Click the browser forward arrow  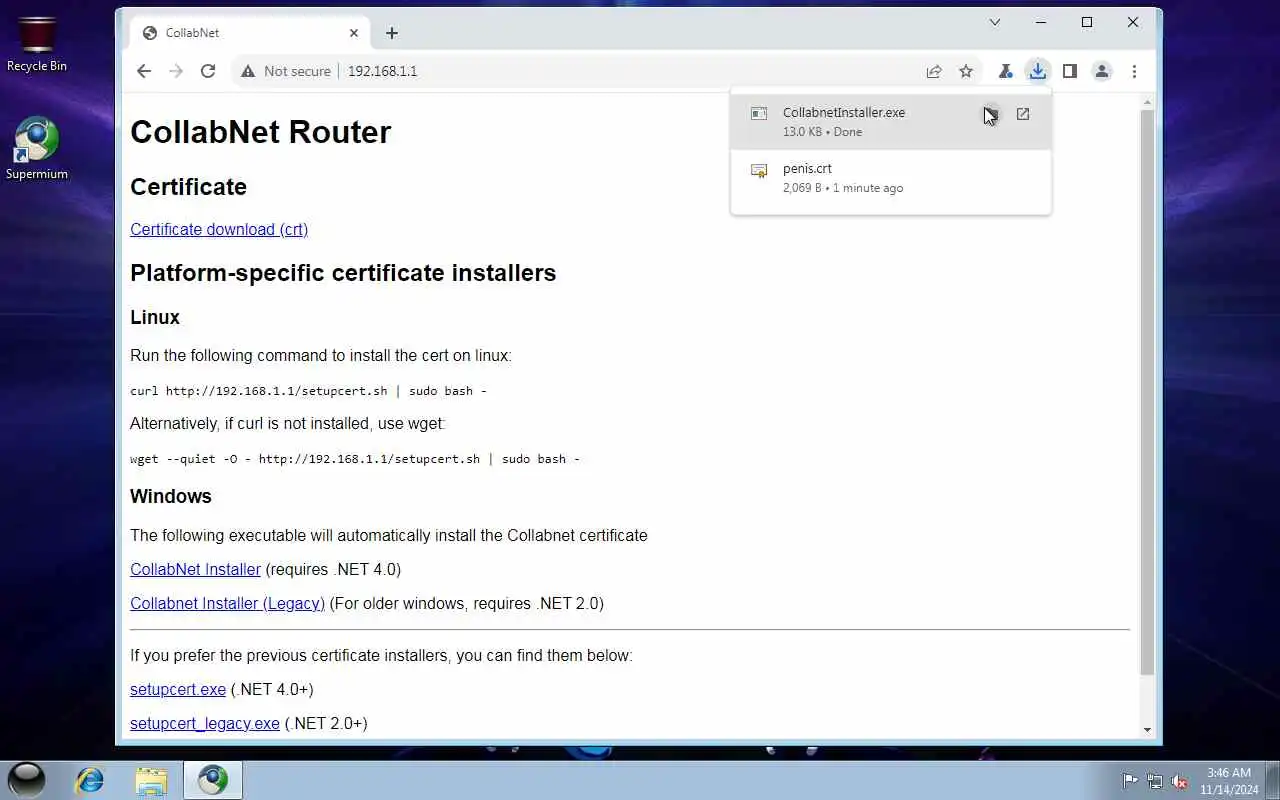176,71
